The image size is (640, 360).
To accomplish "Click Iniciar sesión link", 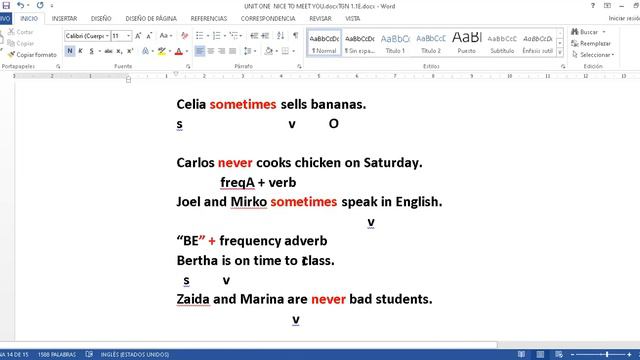I will (x=624, y=18).
